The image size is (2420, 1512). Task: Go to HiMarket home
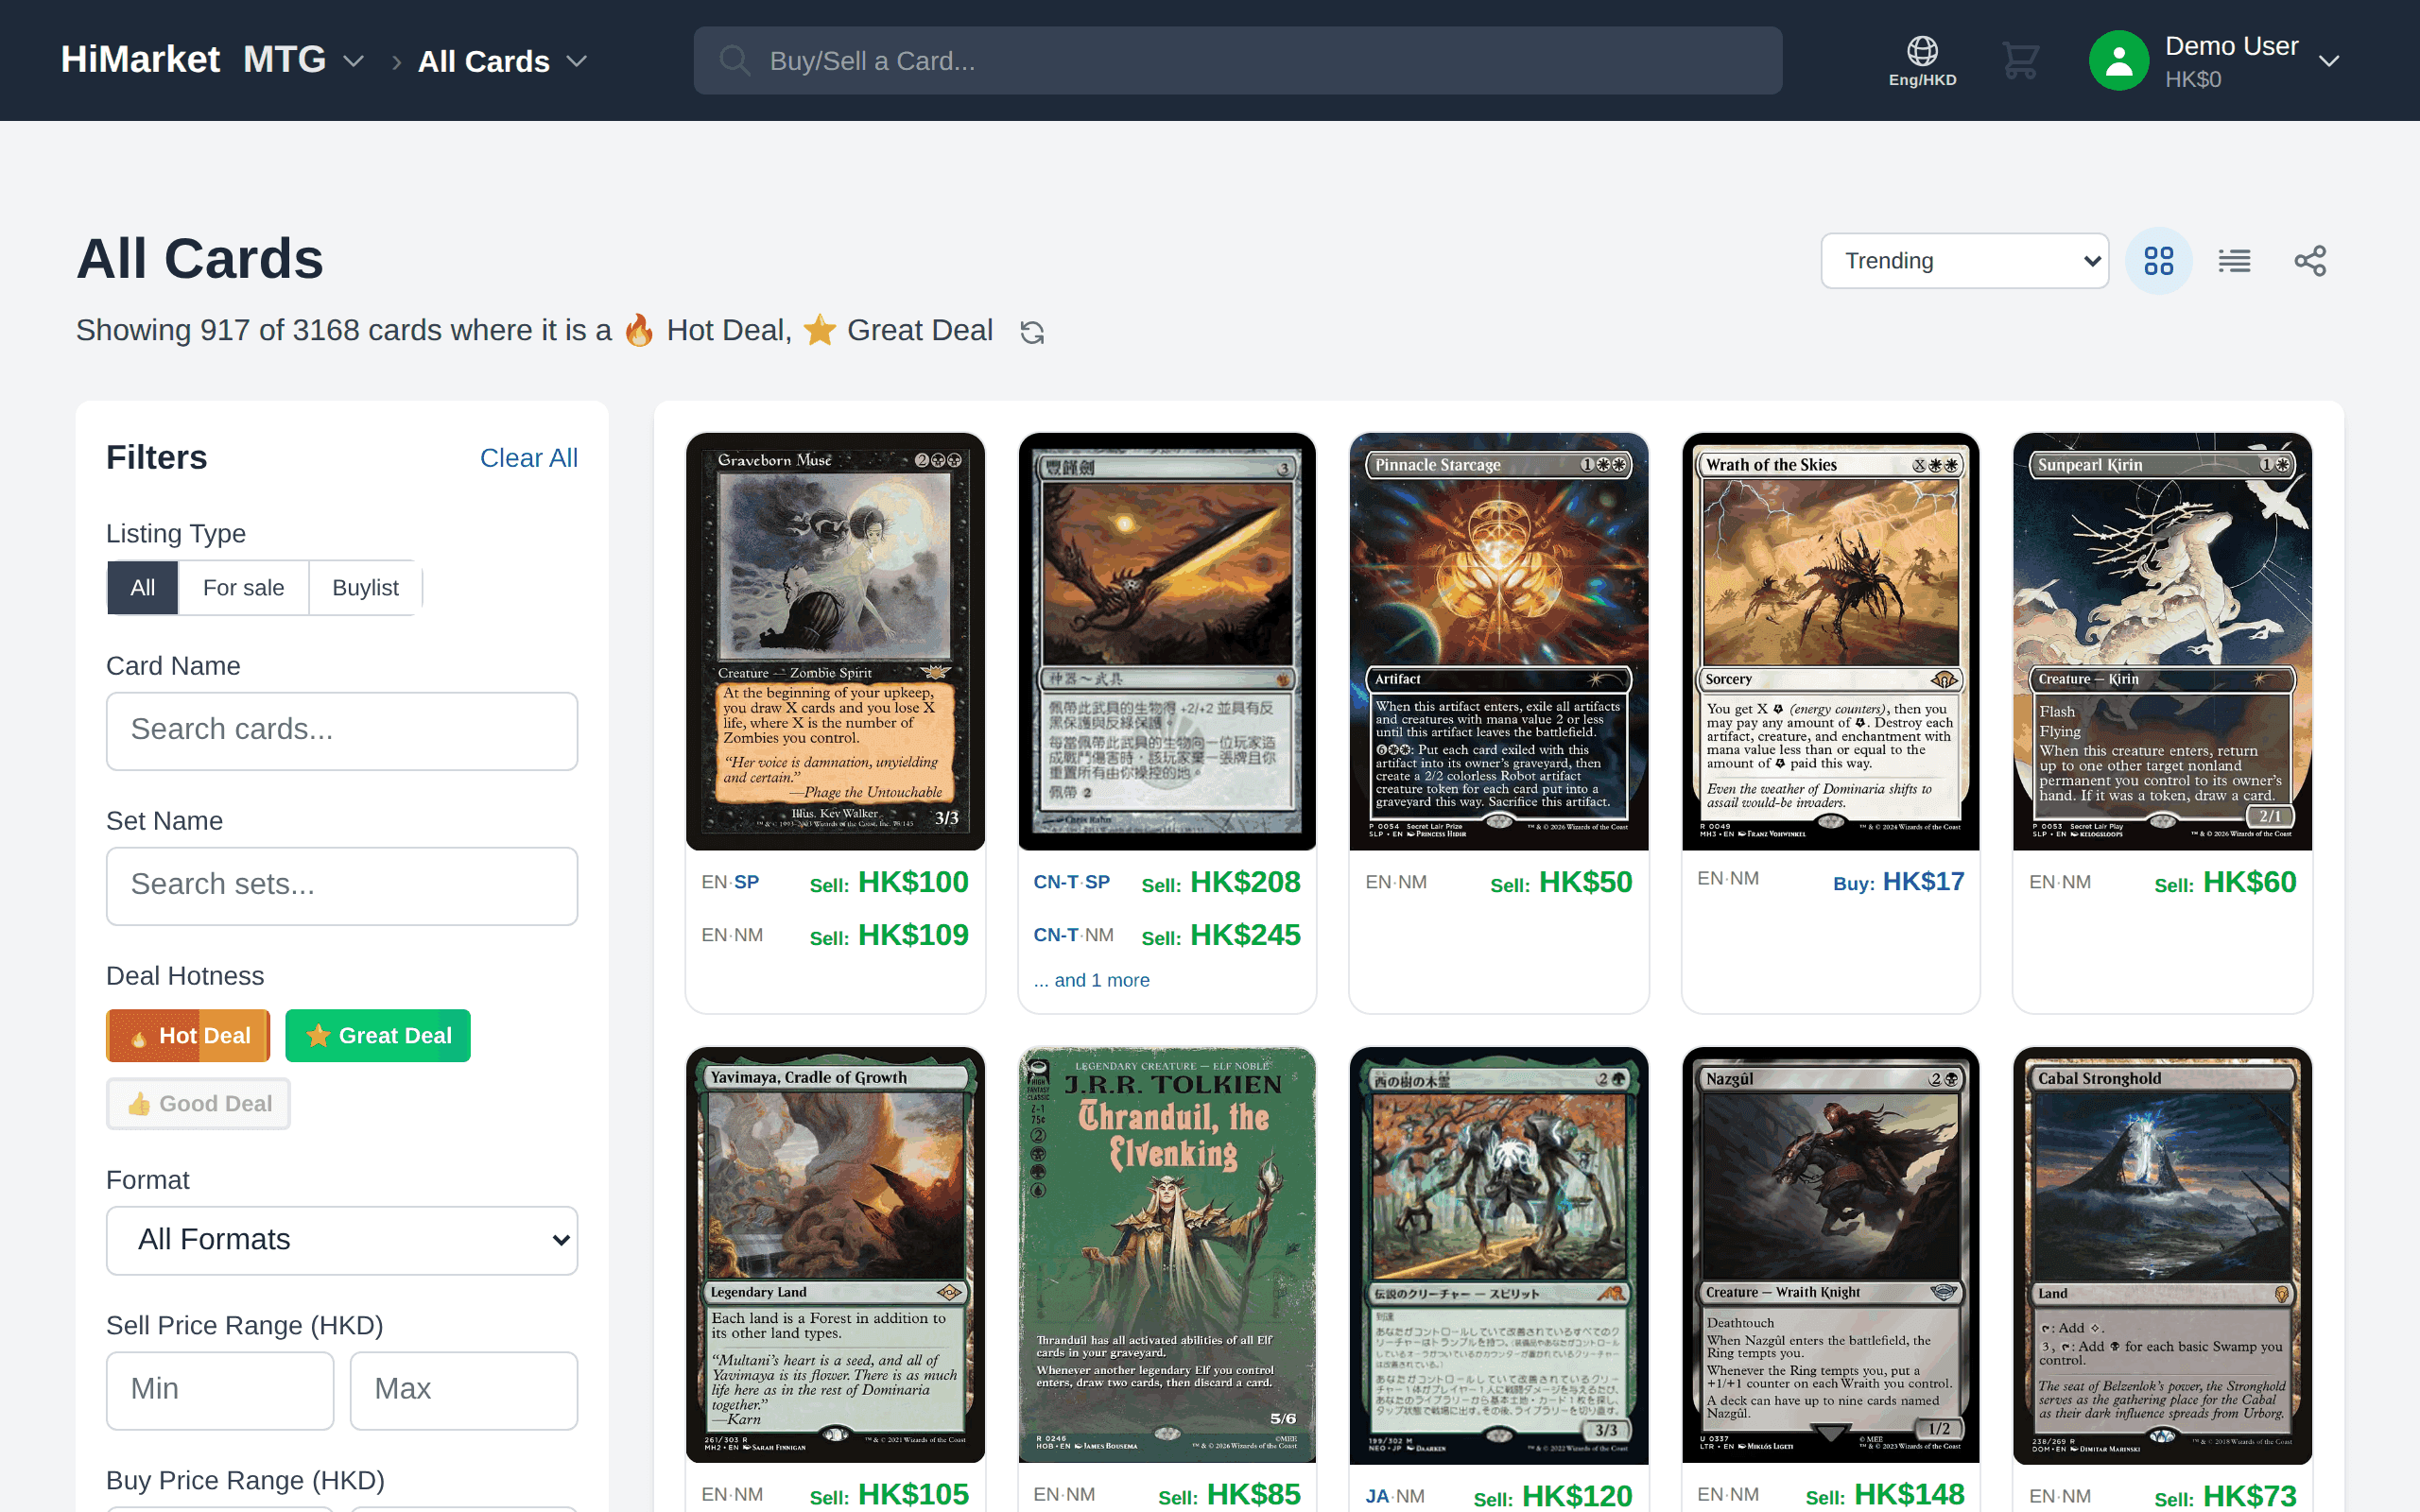140,60
